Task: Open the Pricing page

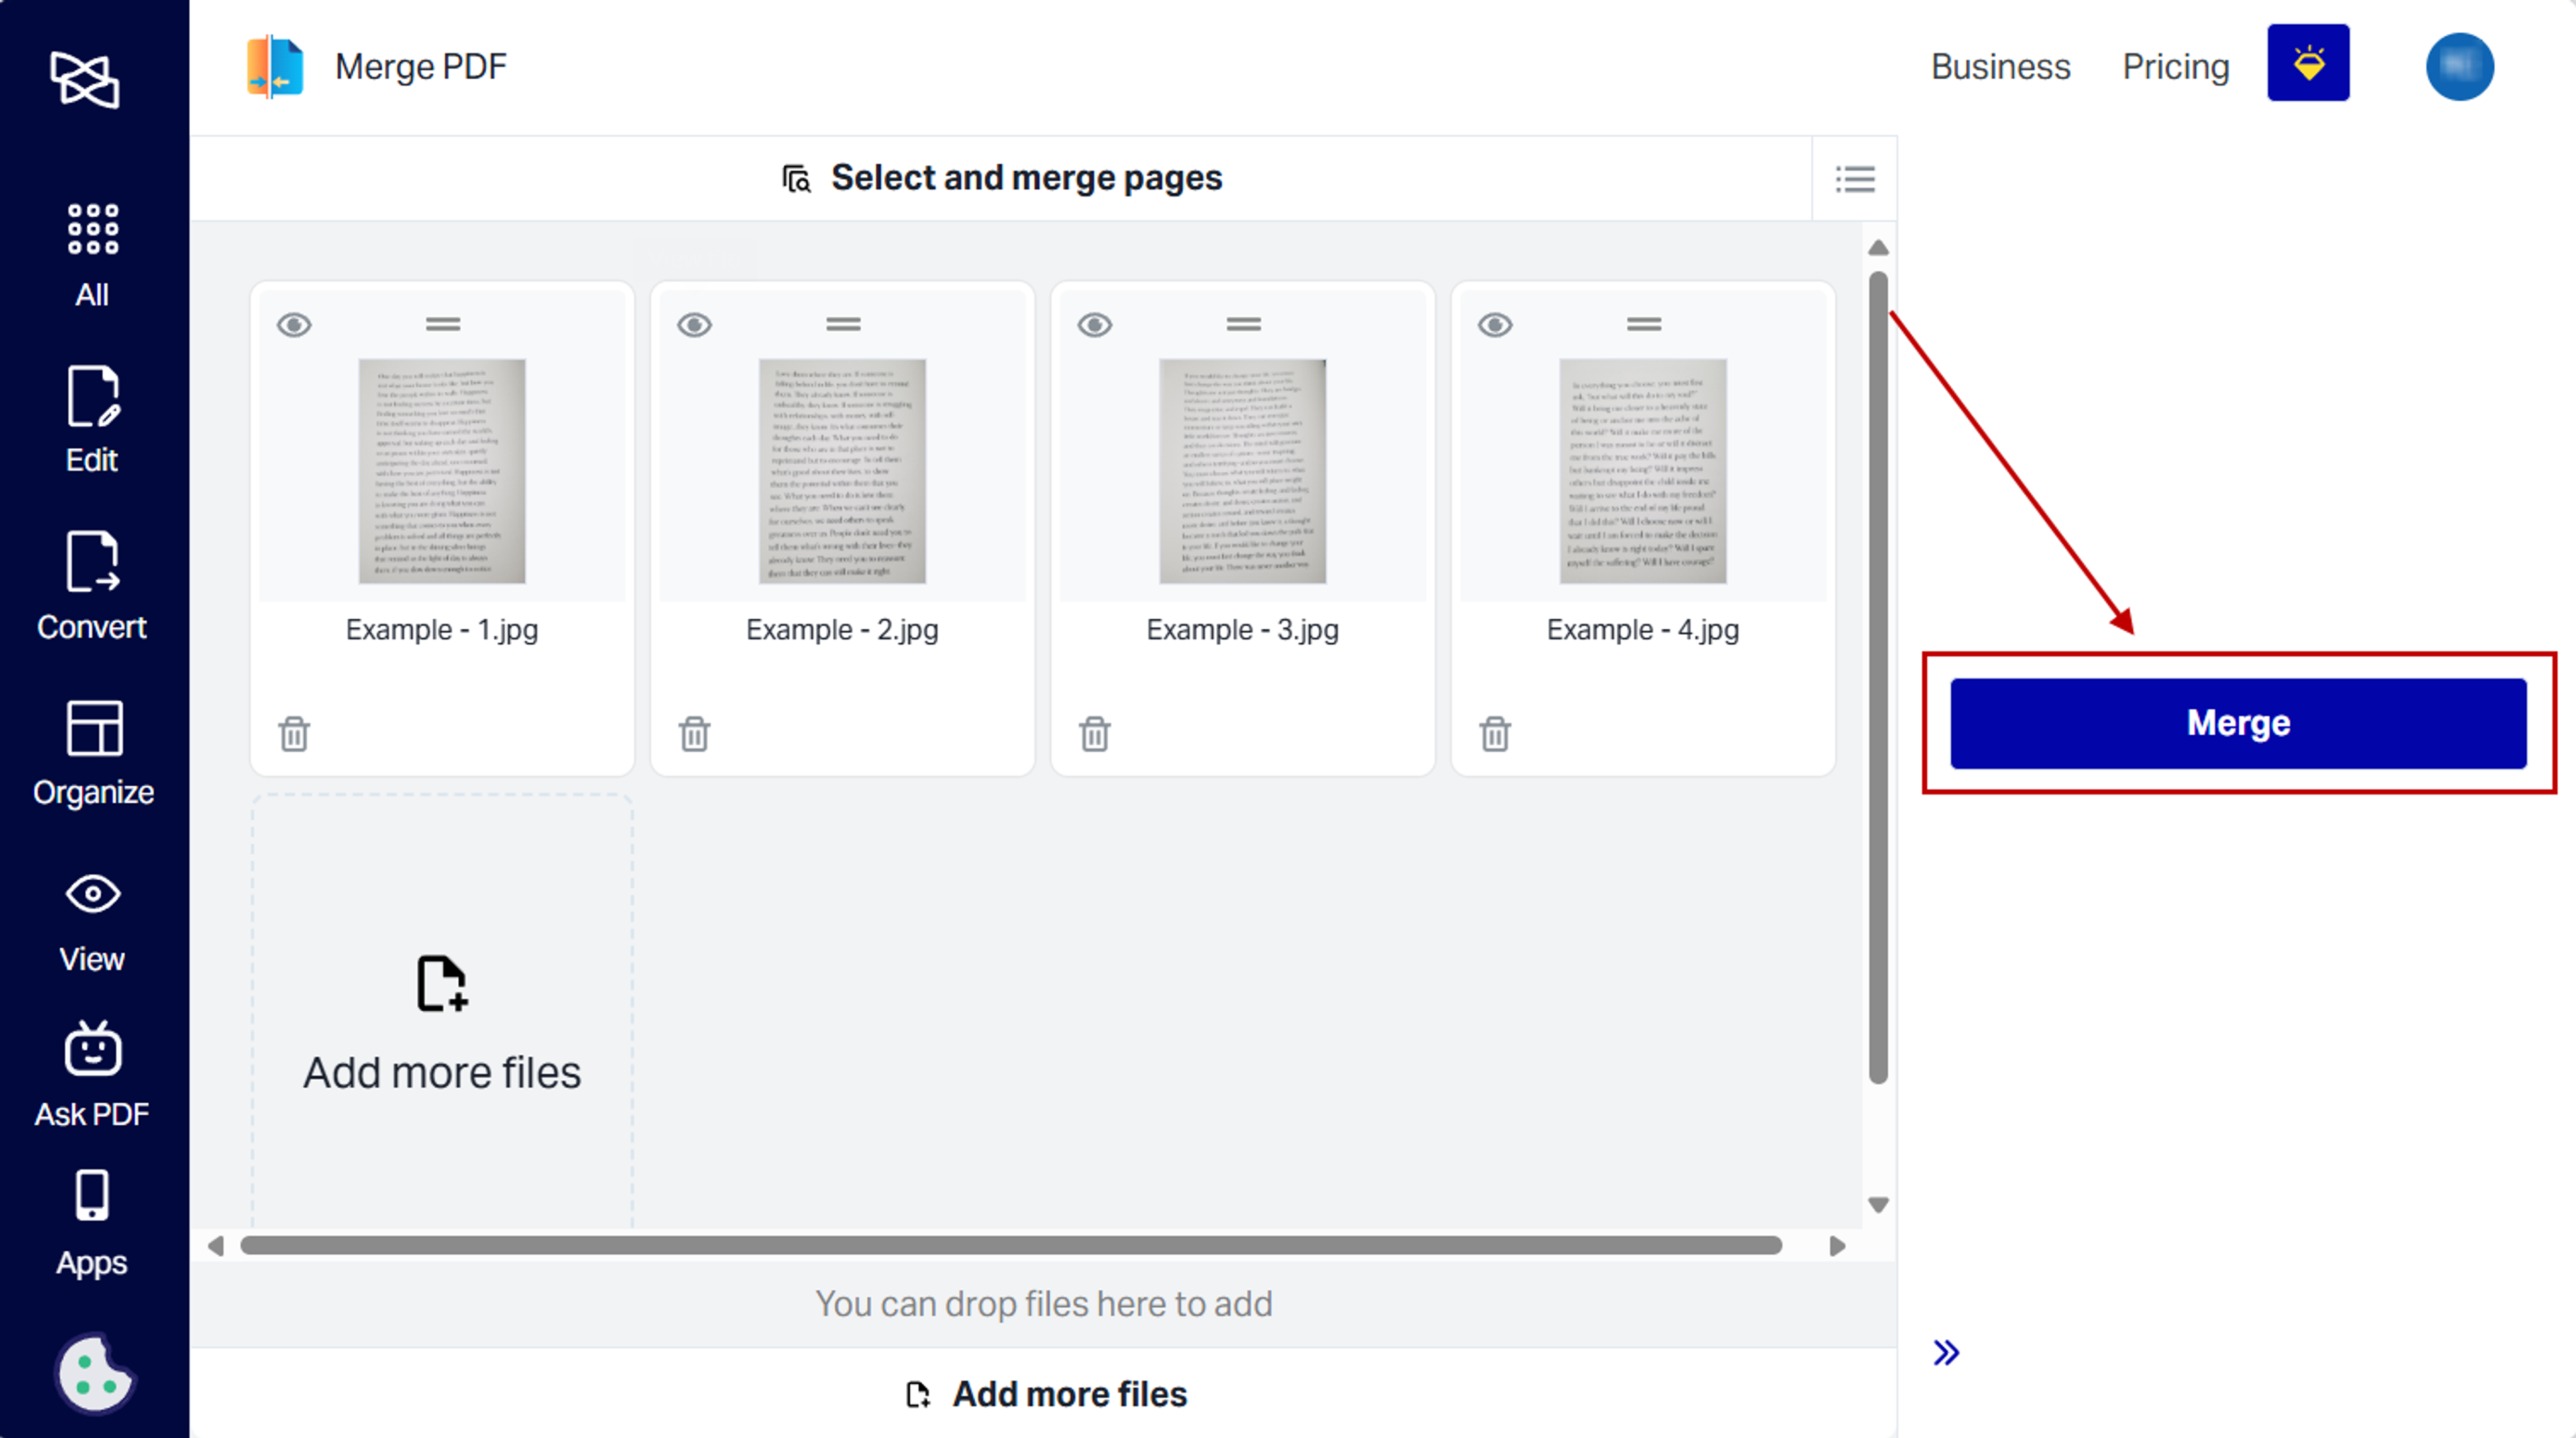Action: (x=2176, y=67)
